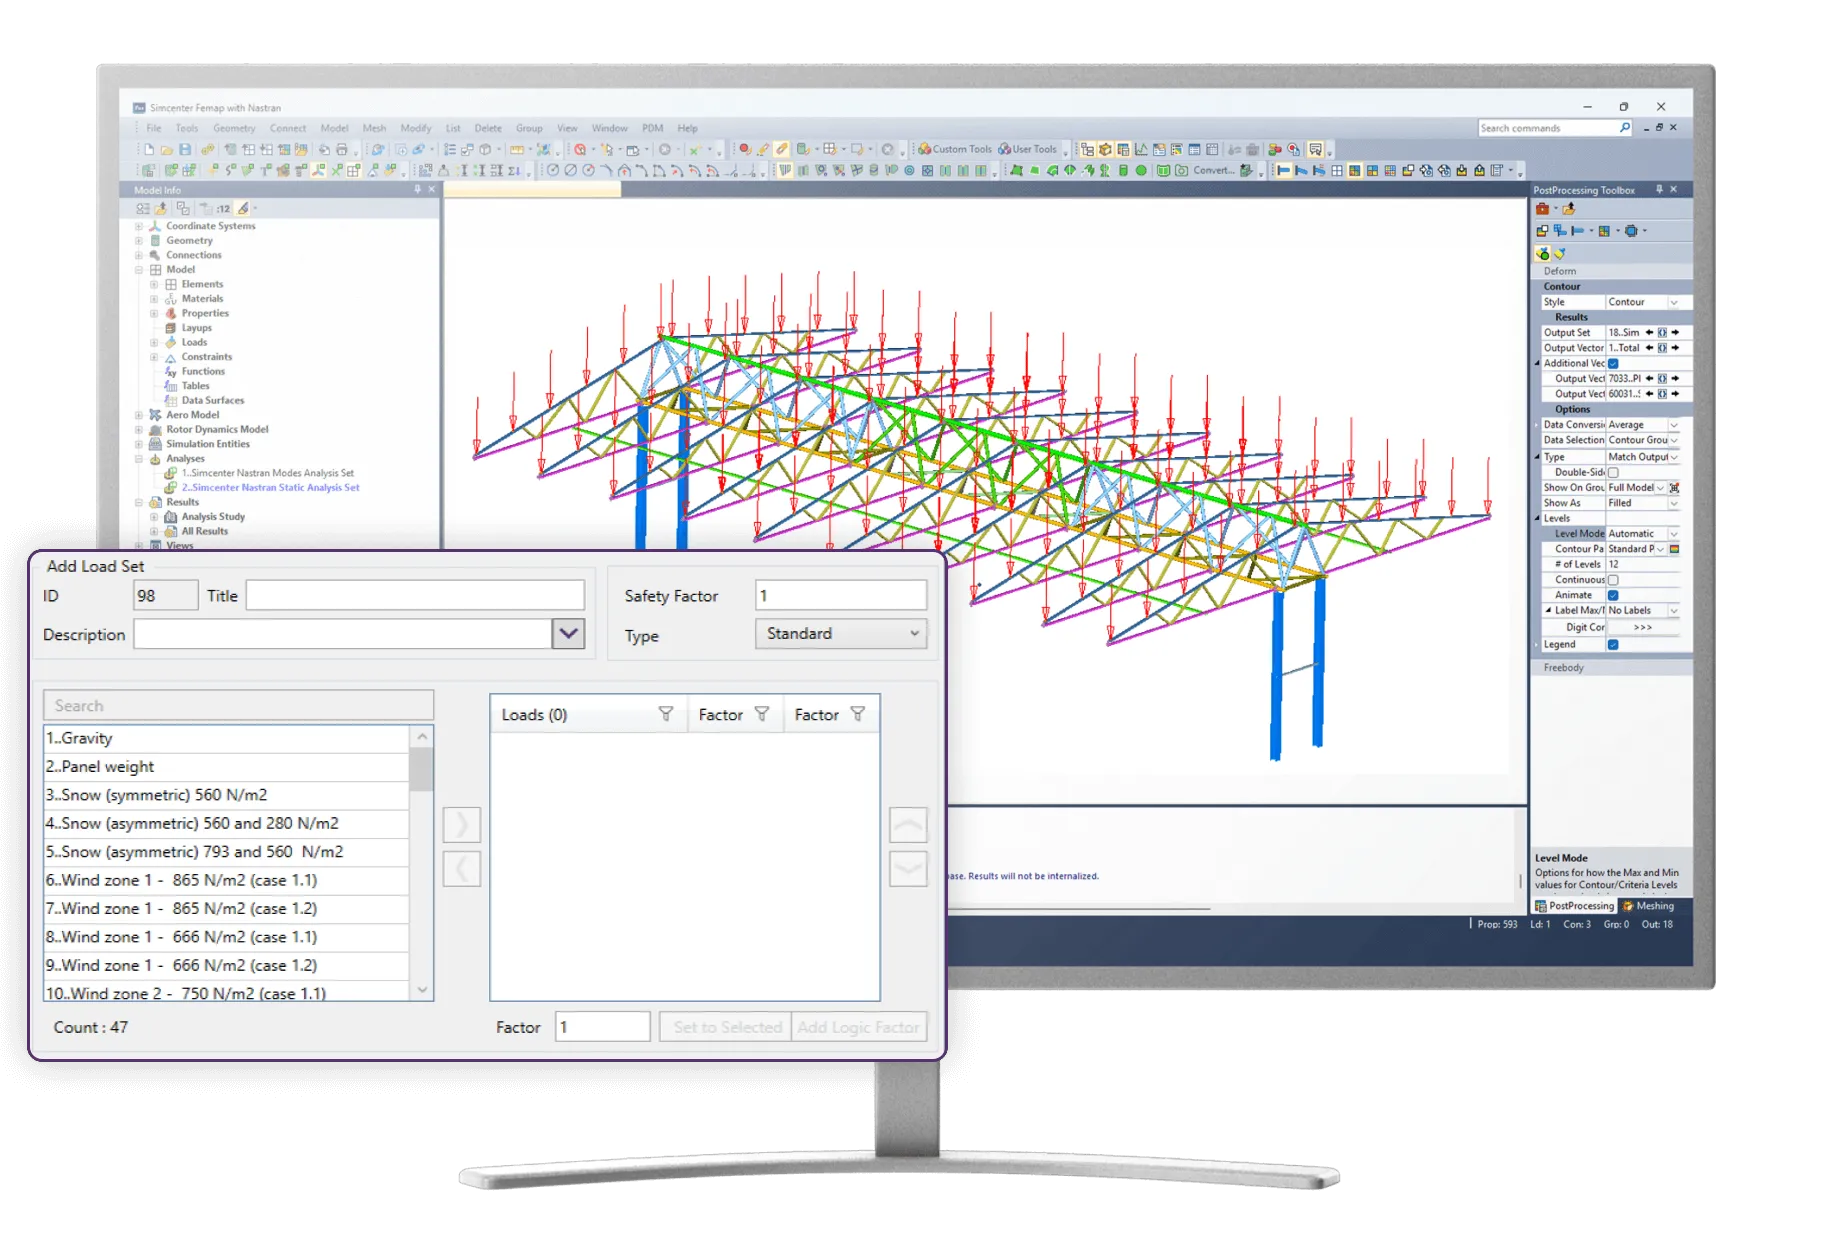Click the bottom Factor input field
This screenshot has width=1836, height=1254.
pyautogui.click(x=602, y=1027)
